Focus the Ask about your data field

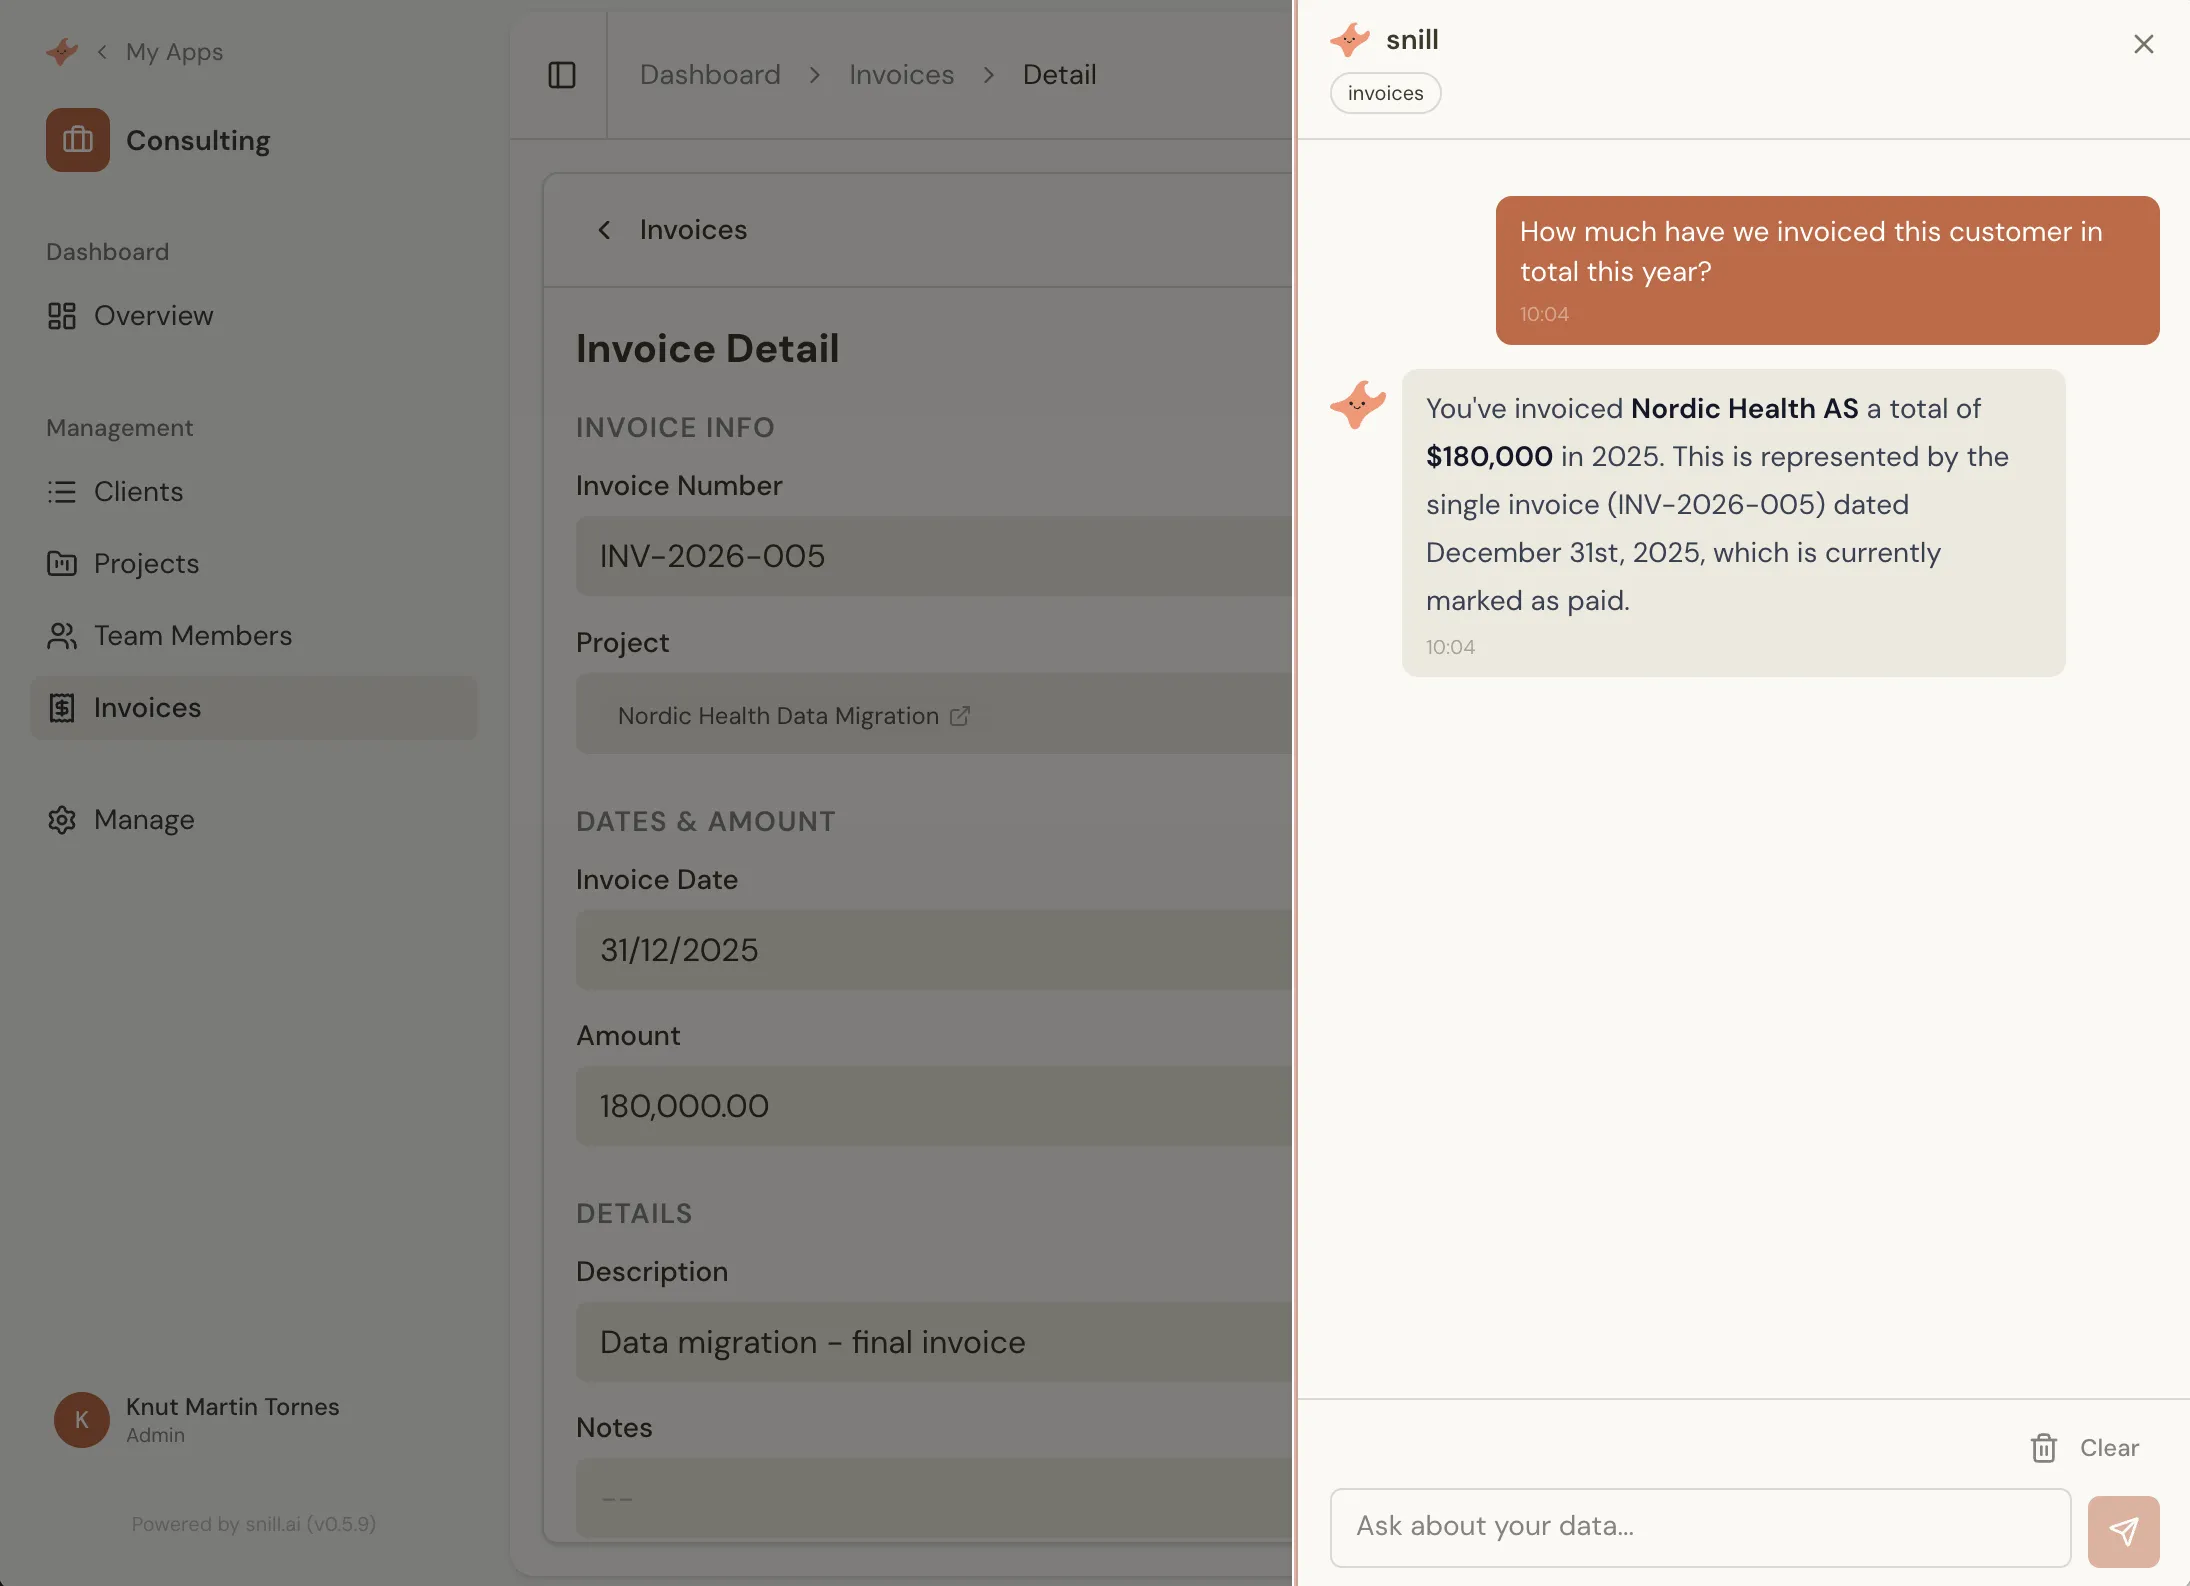pyautogui.click(x=1698, y=1527)
